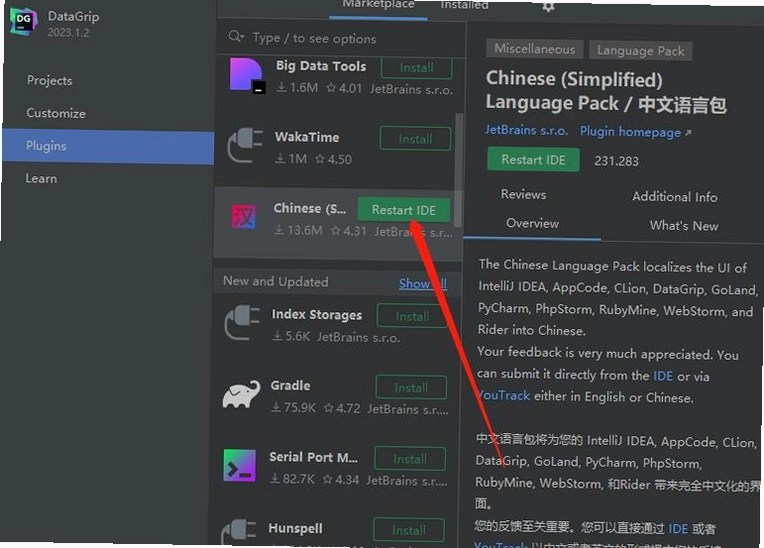Select the Chinese (S... plugin title
764x548 pixels.
309,208
